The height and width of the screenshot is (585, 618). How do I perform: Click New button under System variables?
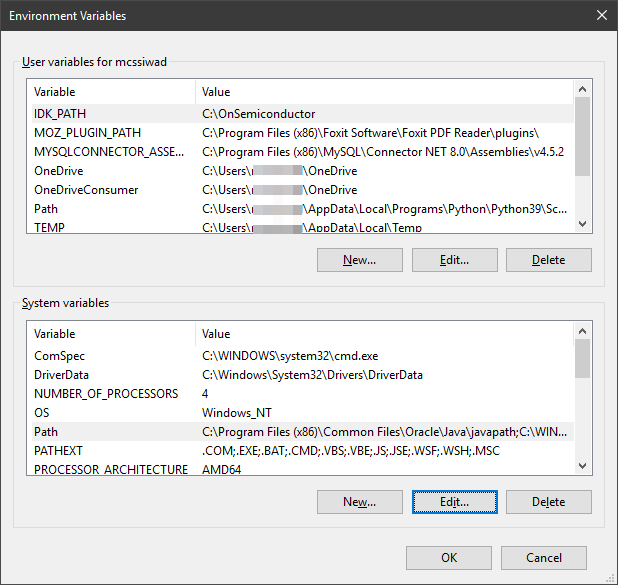click(x=359, y=502)
